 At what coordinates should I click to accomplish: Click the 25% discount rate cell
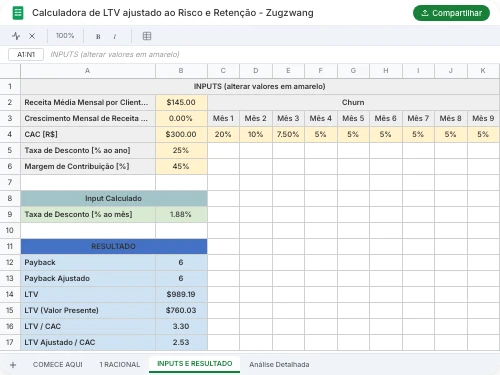pos(181,150)
